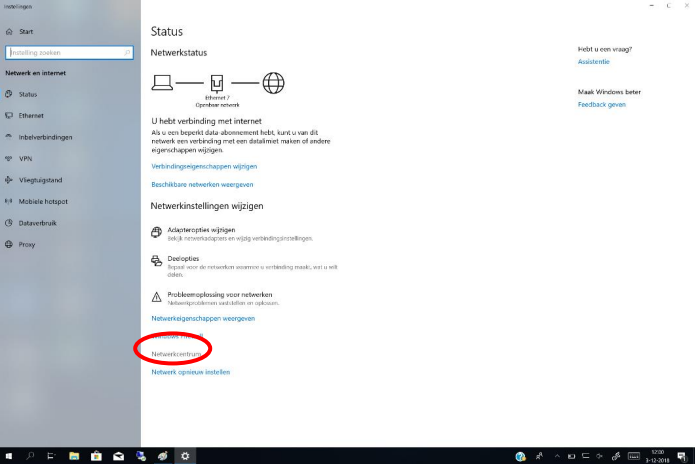This screenshot has height=464, width=695.
Task: Click the Probleemoplossing warning triangle icon
Action: 156,297
